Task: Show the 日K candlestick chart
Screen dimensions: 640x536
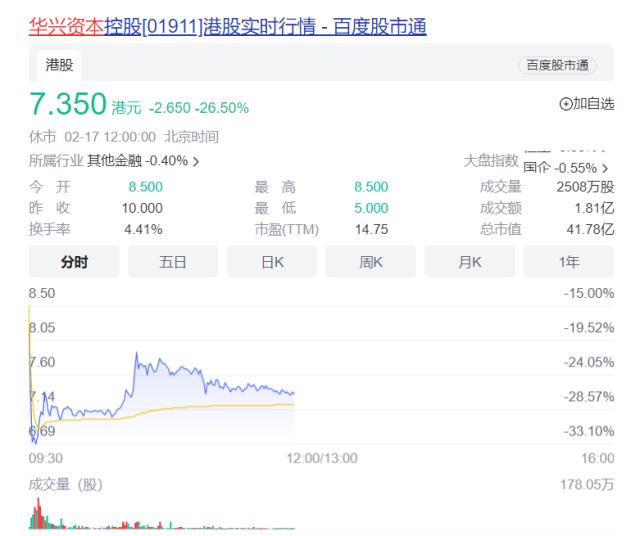Action: point(272,262)
